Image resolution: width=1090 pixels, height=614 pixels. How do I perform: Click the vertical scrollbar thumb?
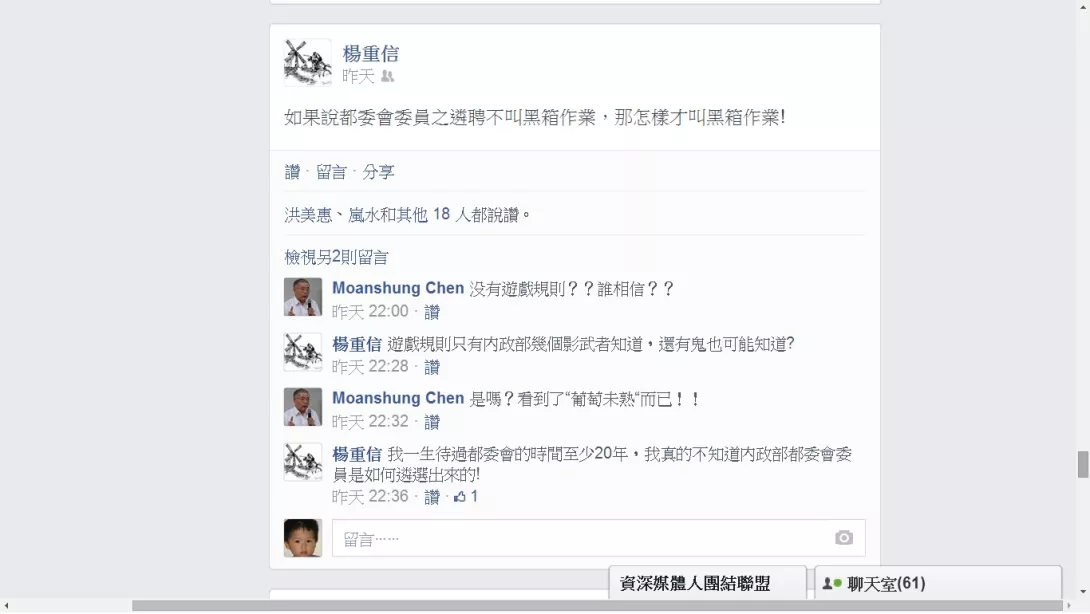(1083, 464)
